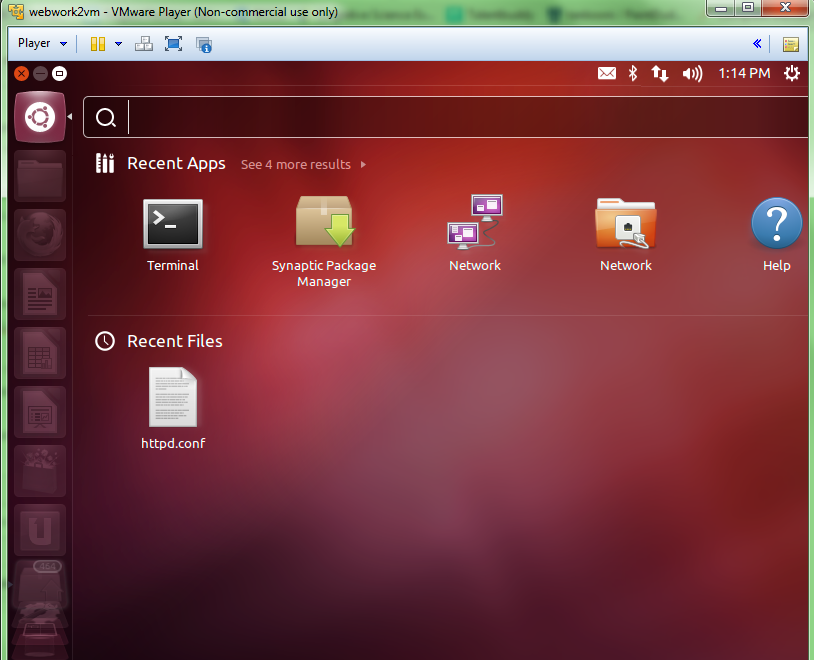Screen dimensions: 814x660
Task: Open the sound volume indicator
Action: coord(693,73)
